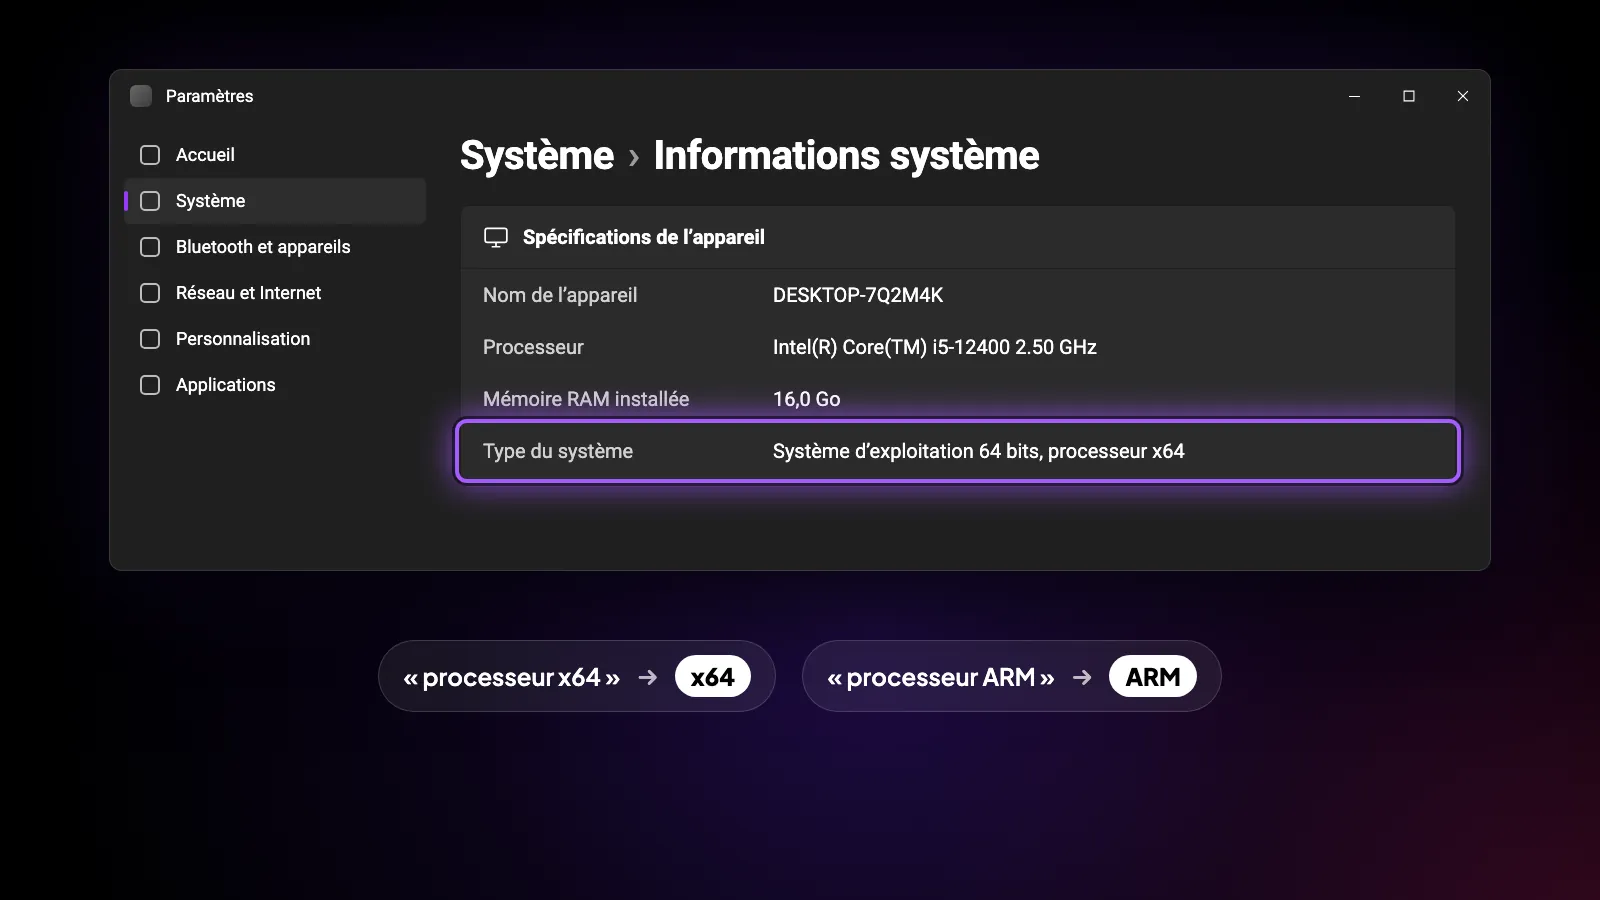Click the icon beside Système
Screen dimensions: 1600x900
tap(150, 201)
